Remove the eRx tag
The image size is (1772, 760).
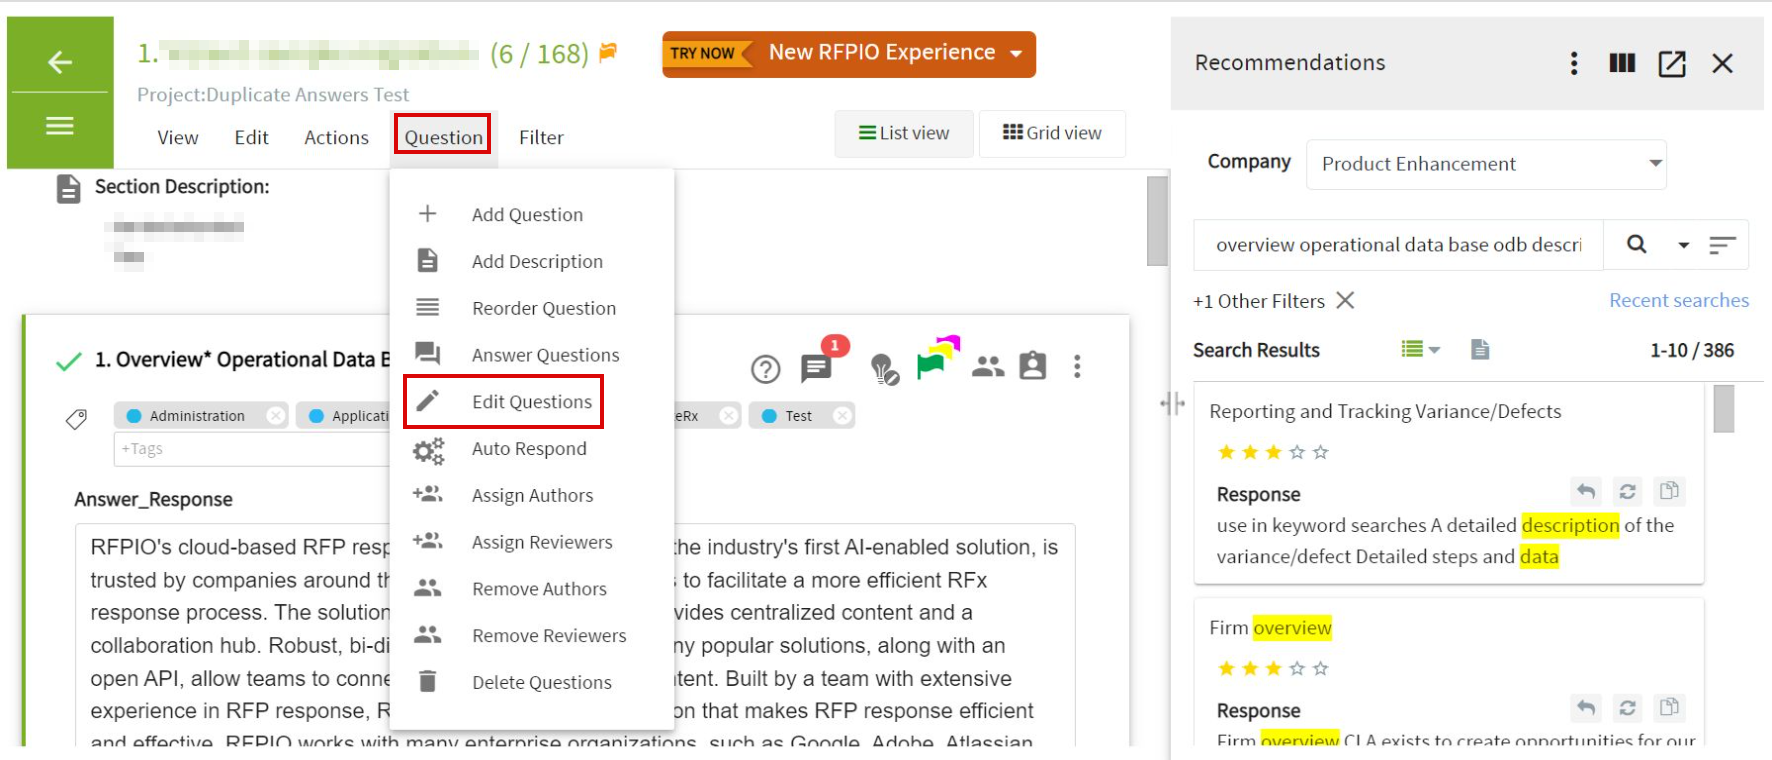pos(729,415)
